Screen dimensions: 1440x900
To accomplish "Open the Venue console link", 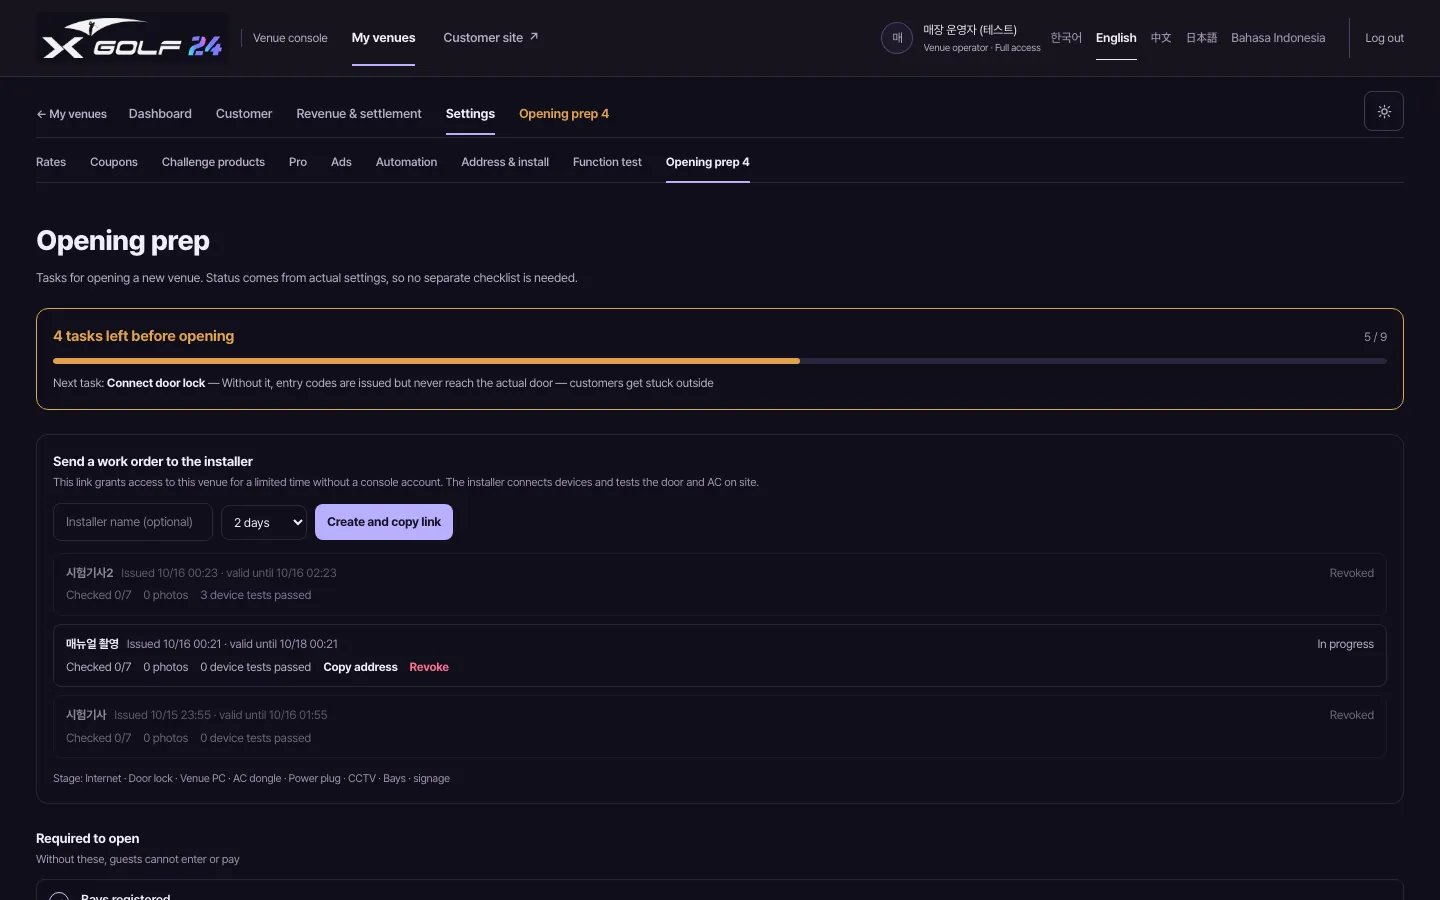I will tap(290, 38).
